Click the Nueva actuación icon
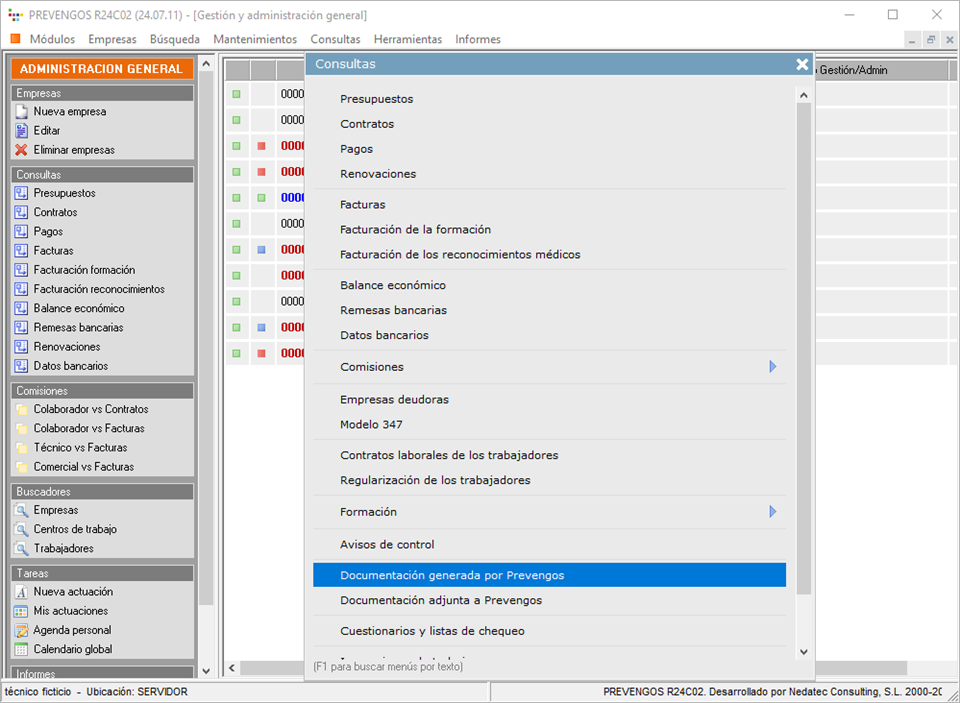 tap(21, 592)
